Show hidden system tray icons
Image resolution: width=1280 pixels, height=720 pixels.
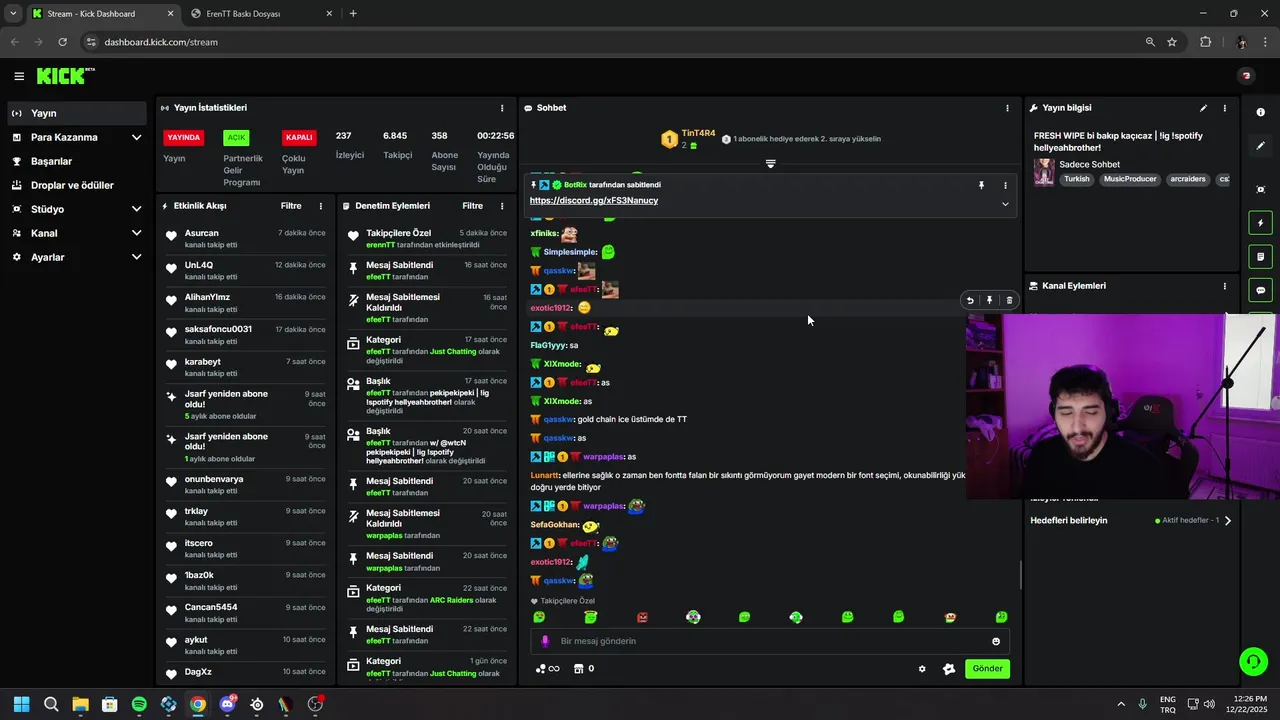pyautogui.click(x=1120, y=704)
